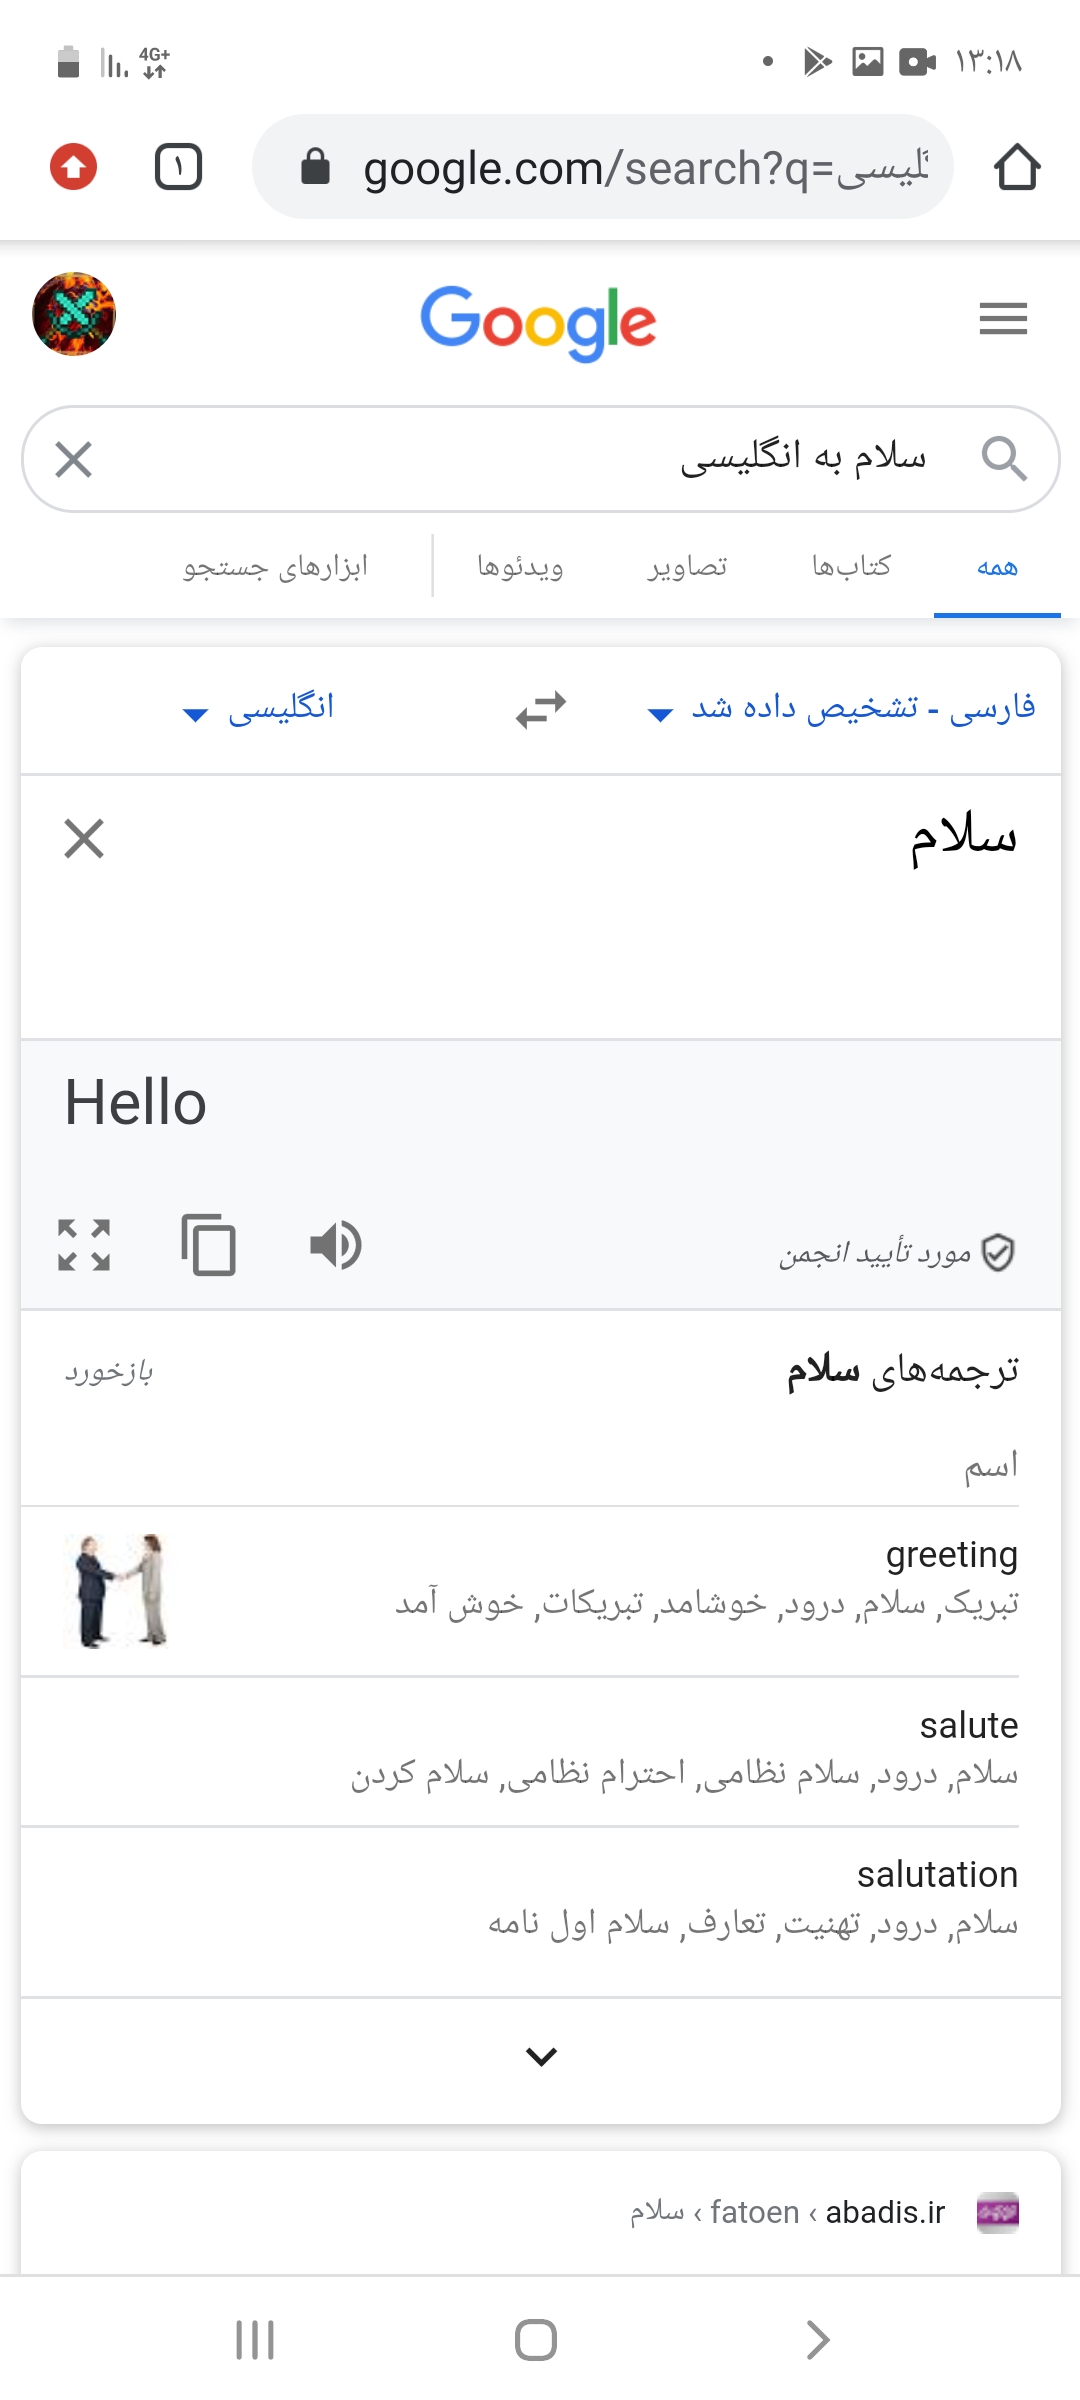Tap the magnifier search icon
Screen dimensions: 1080x2400
click(1003, 459)
